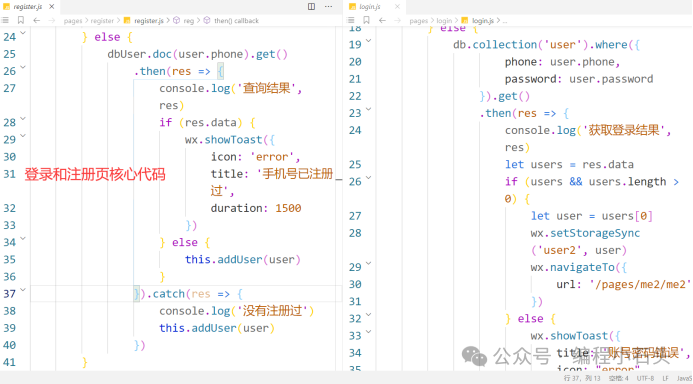Click 'let users = res.data' on login.js line 25
The height and width of the screenshot is (384, 693).
tap(569, 165)
